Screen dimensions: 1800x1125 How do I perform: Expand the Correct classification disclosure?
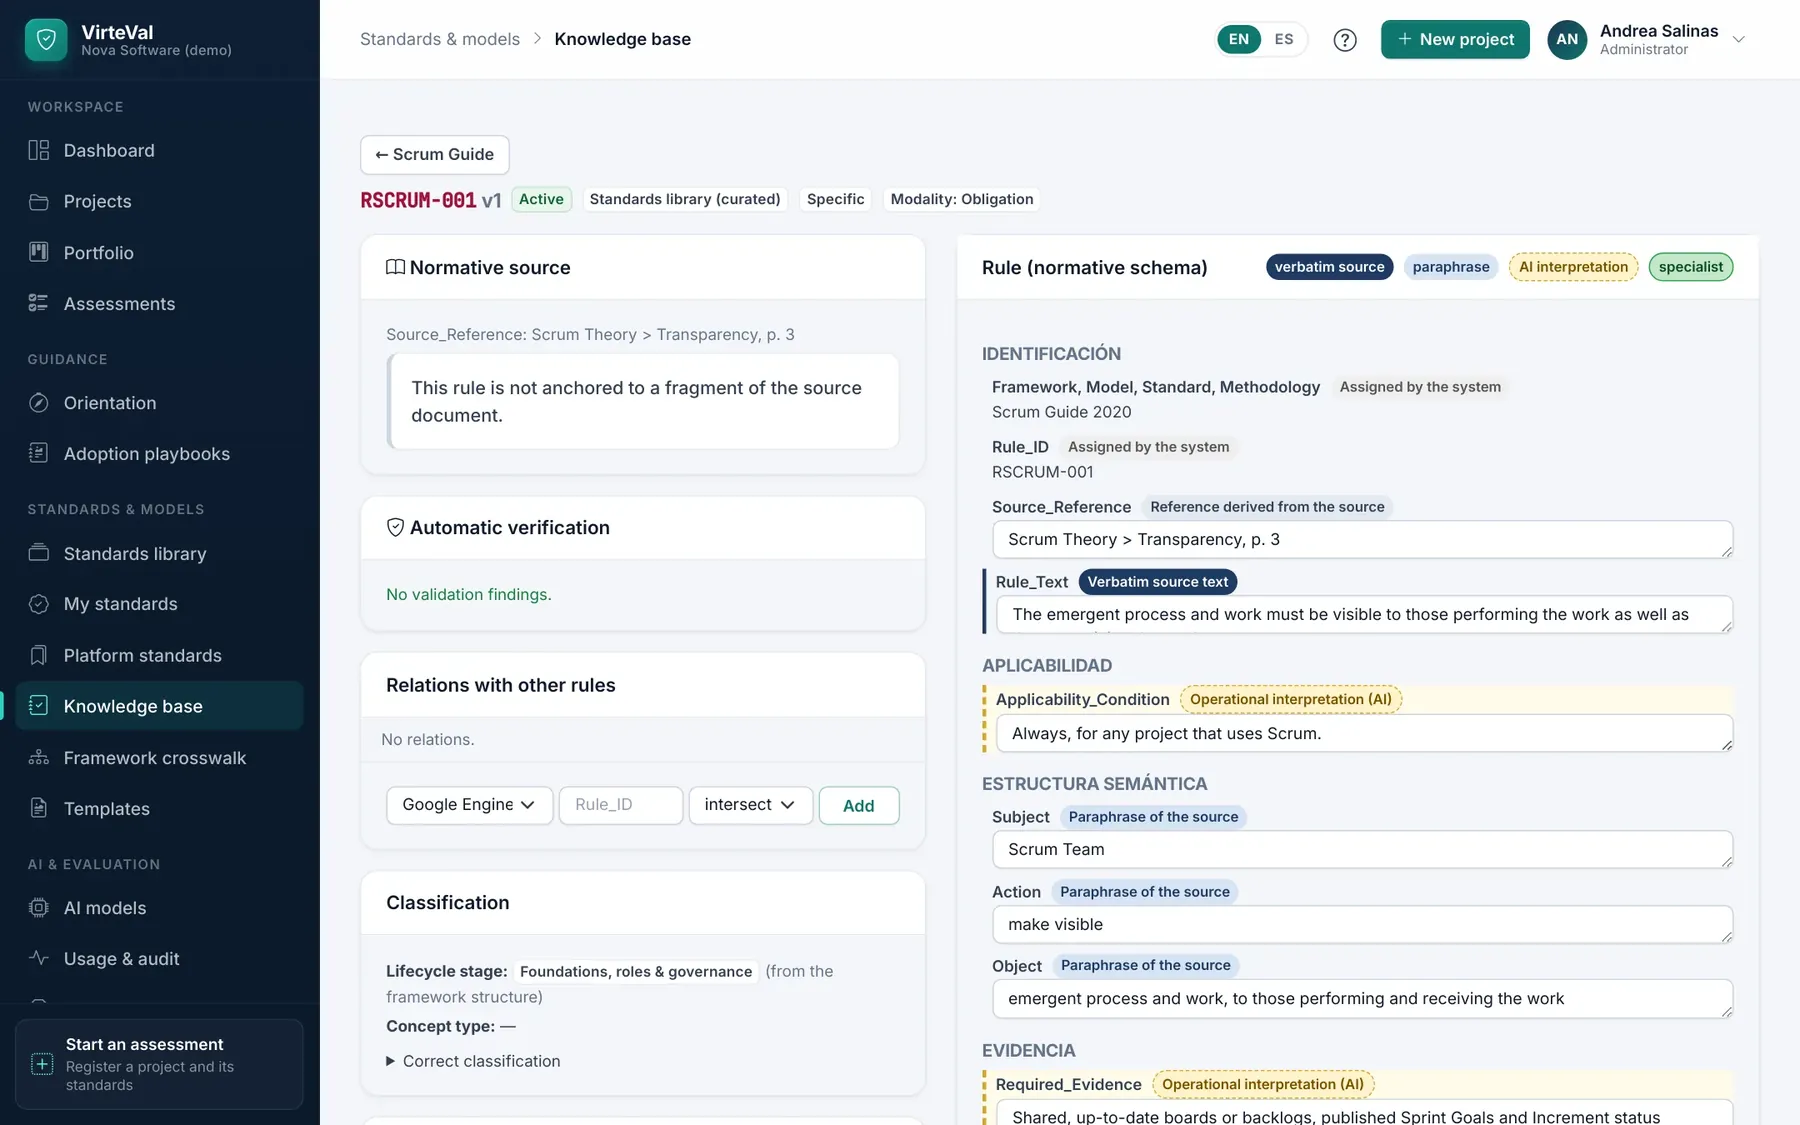(x=473, y=1061)
